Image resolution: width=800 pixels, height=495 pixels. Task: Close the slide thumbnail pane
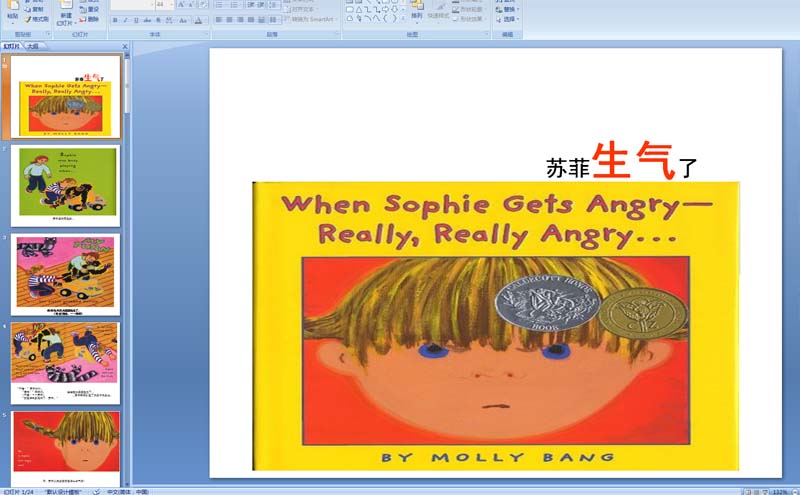125,46
